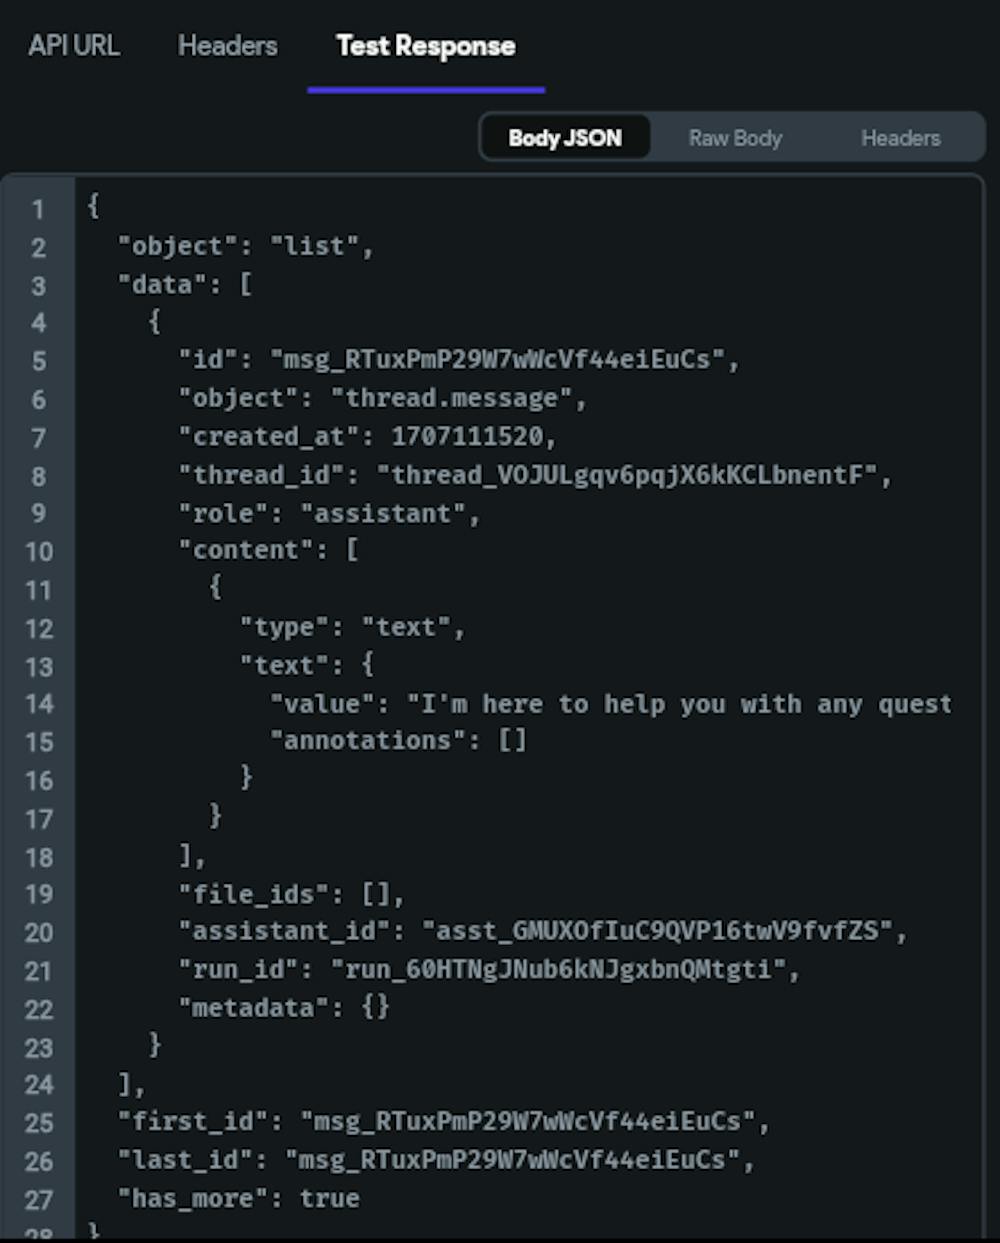Click the Body JSON view button
1000x1243 pixels.
point(565,137)
